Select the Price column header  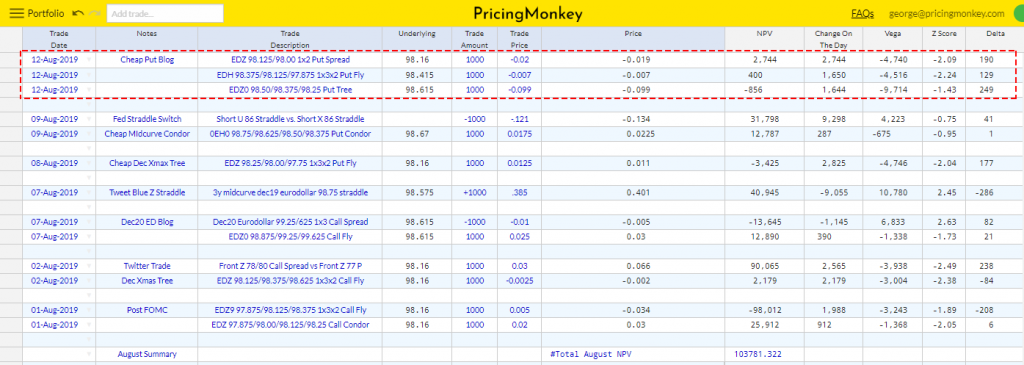pyautogui.click(x=633, y=39)
